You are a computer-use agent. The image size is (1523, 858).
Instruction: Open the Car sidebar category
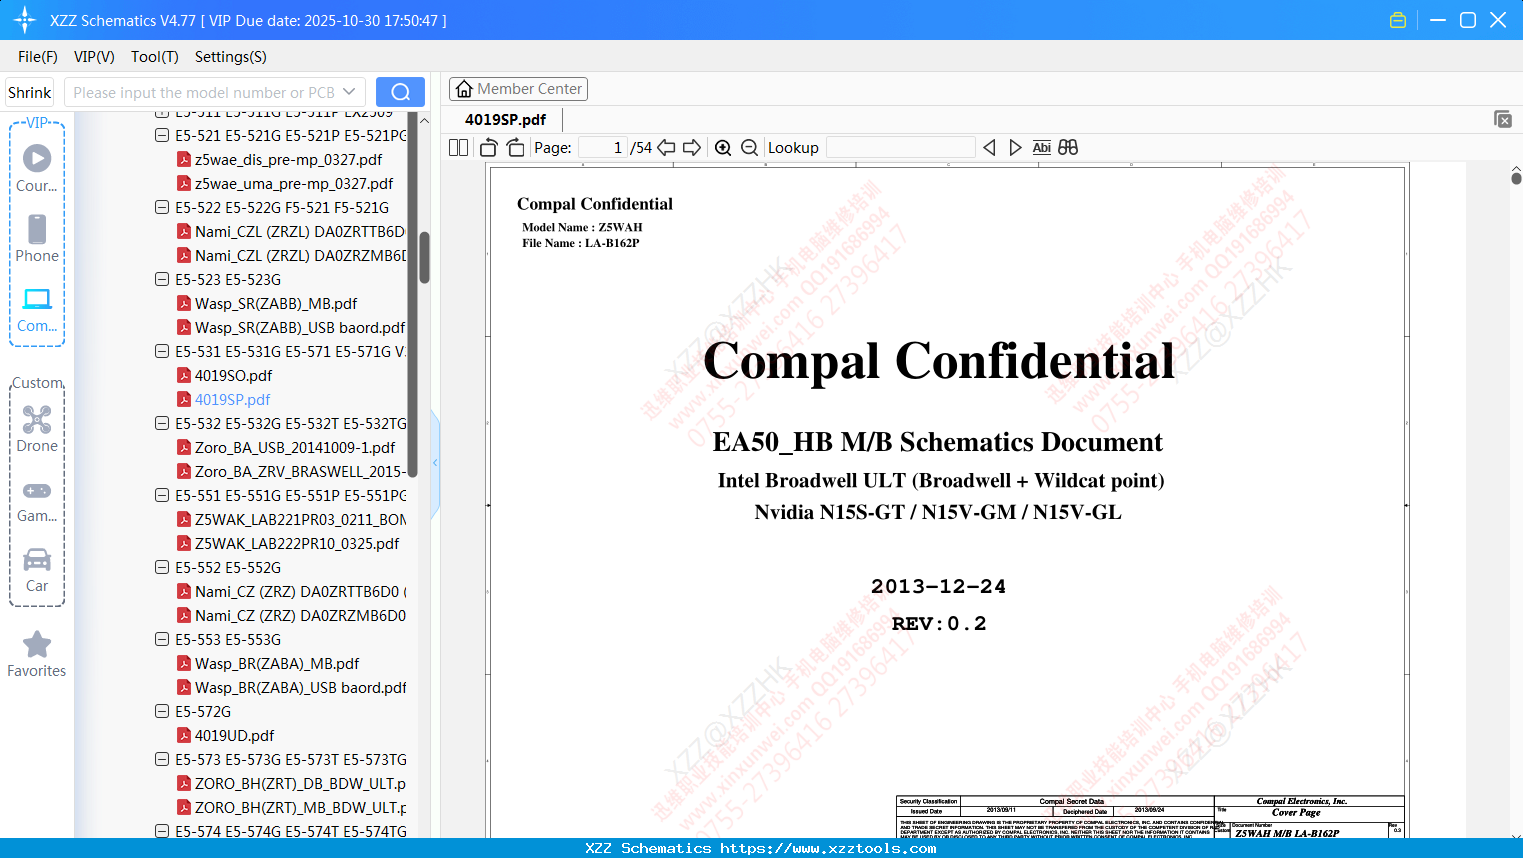tap(37, 570)
